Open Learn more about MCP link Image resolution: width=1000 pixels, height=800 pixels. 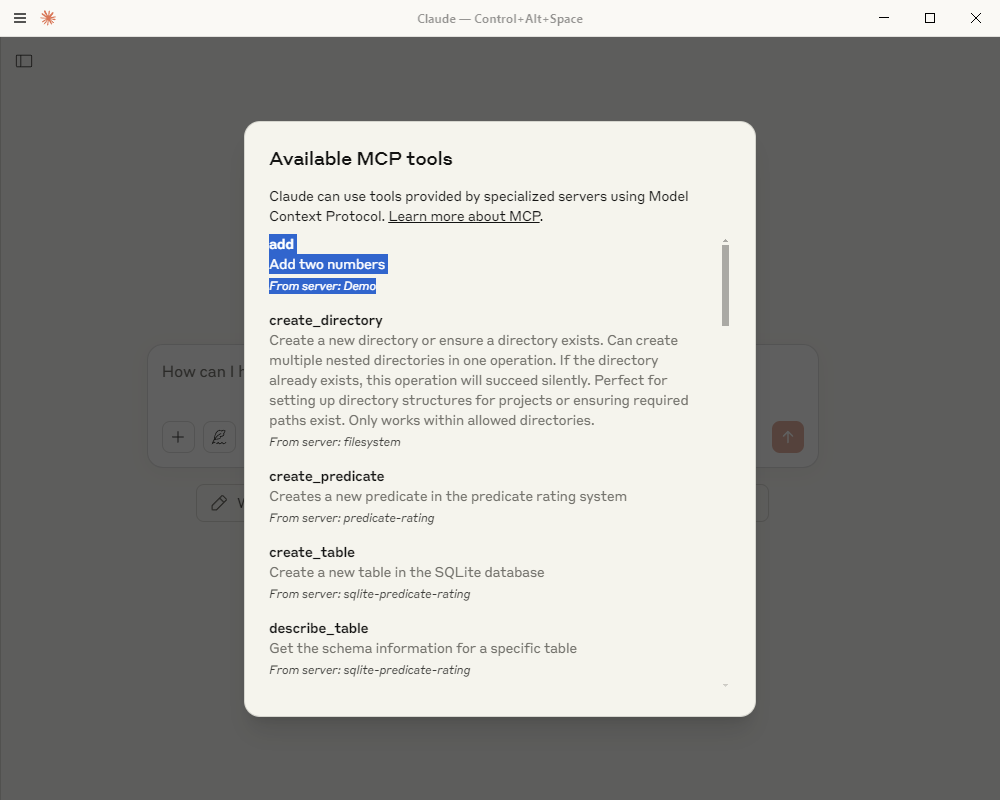pos(464,216)
